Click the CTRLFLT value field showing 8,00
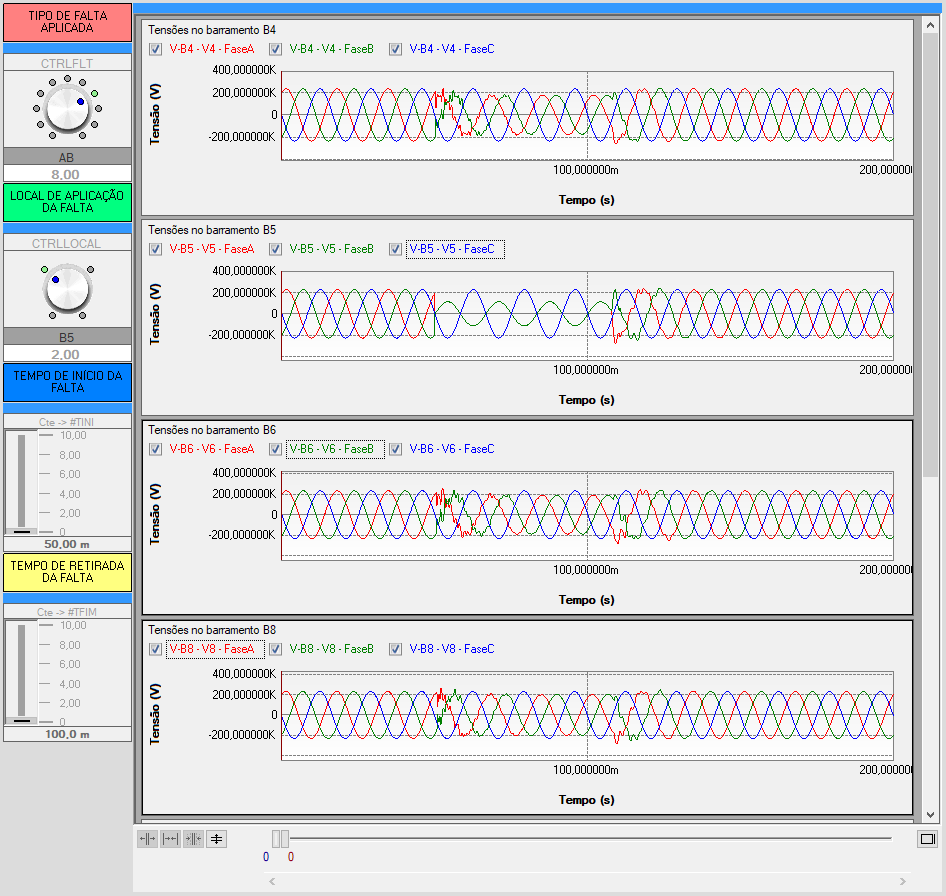 [67, 174]
